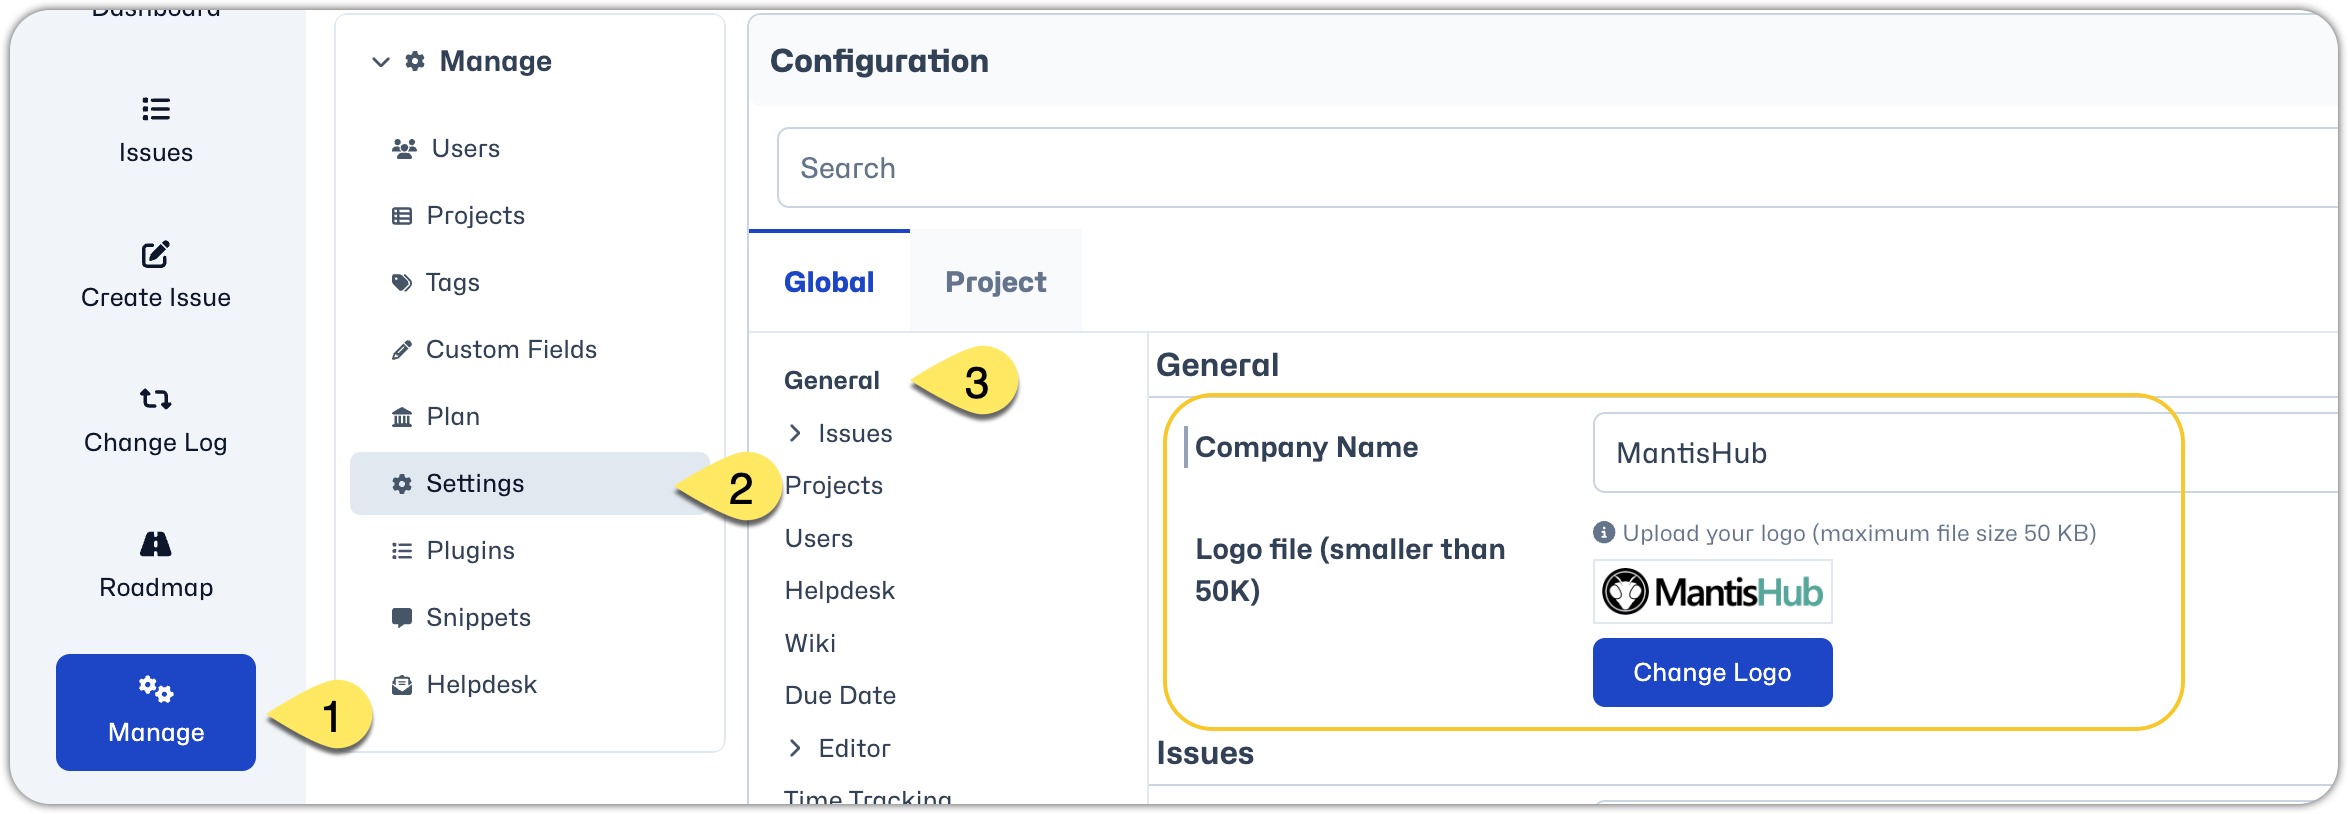Expand the Editor settings section chevron
Viewport: 2348px width, 814px height.
tap(795, 748)
